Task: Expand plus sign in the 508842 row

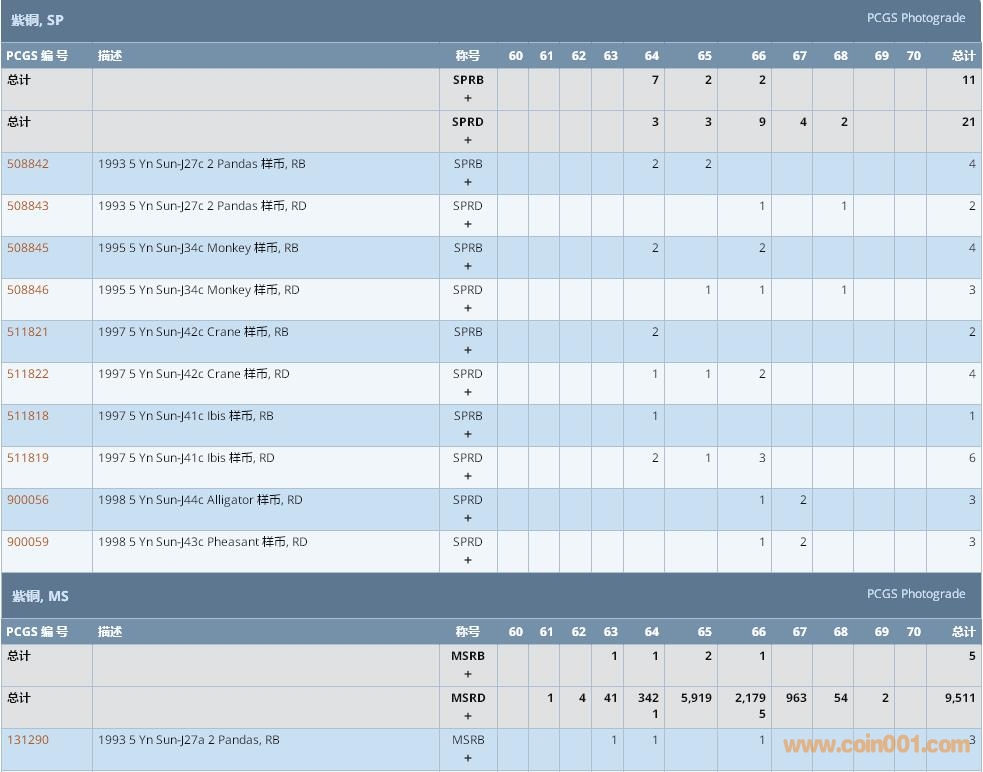Action: coord(467,183)
